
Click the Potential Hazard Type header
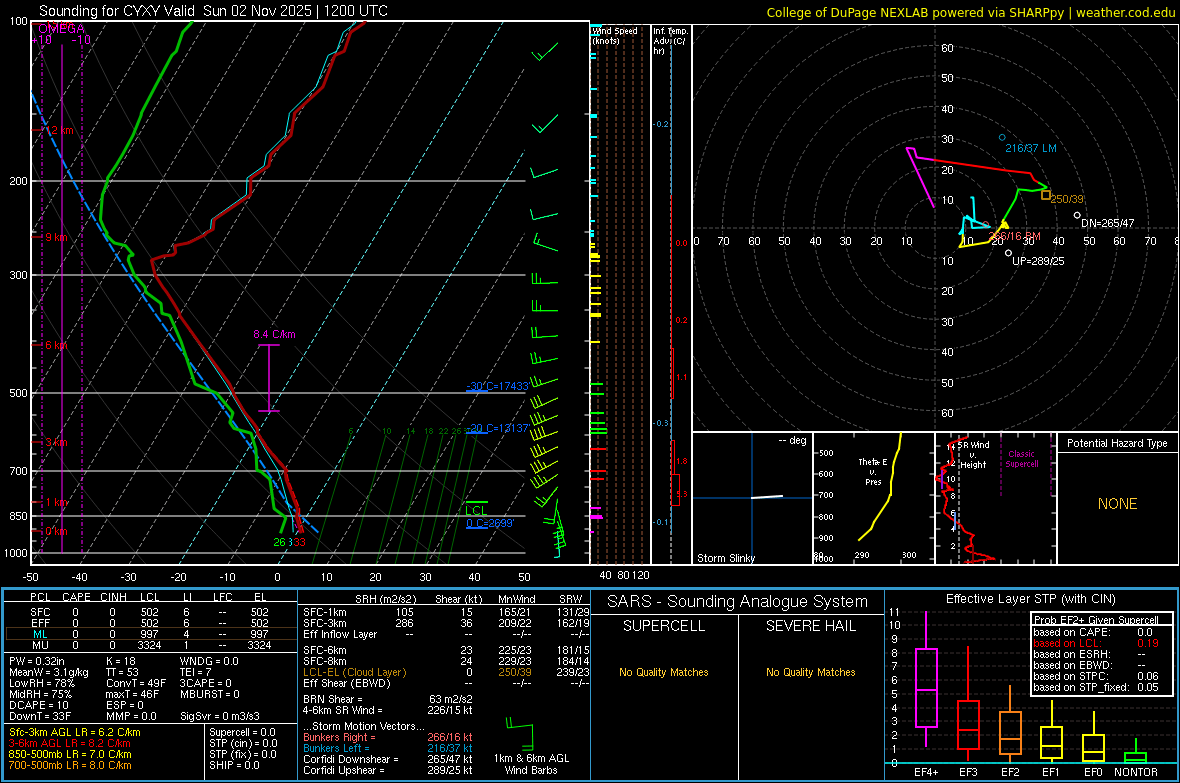click(1117, 443)
